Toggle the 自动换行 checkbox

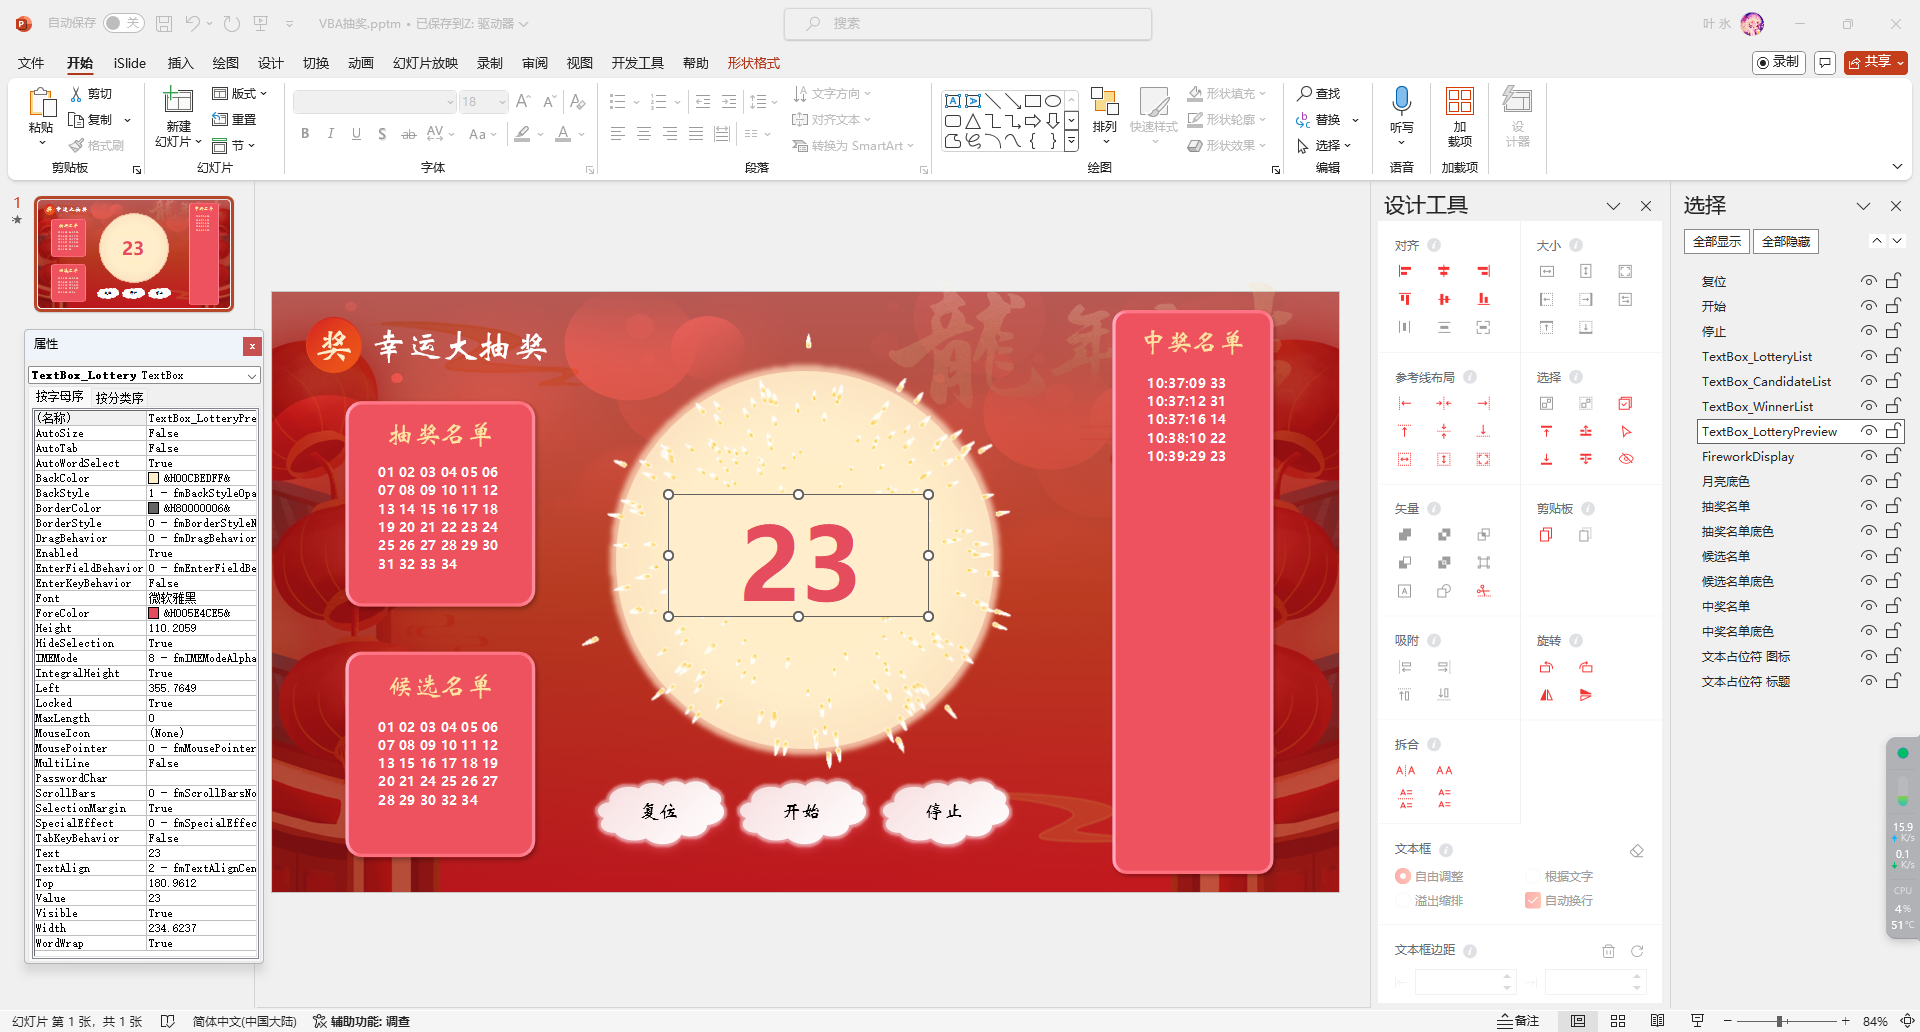tap(1532, 900)
